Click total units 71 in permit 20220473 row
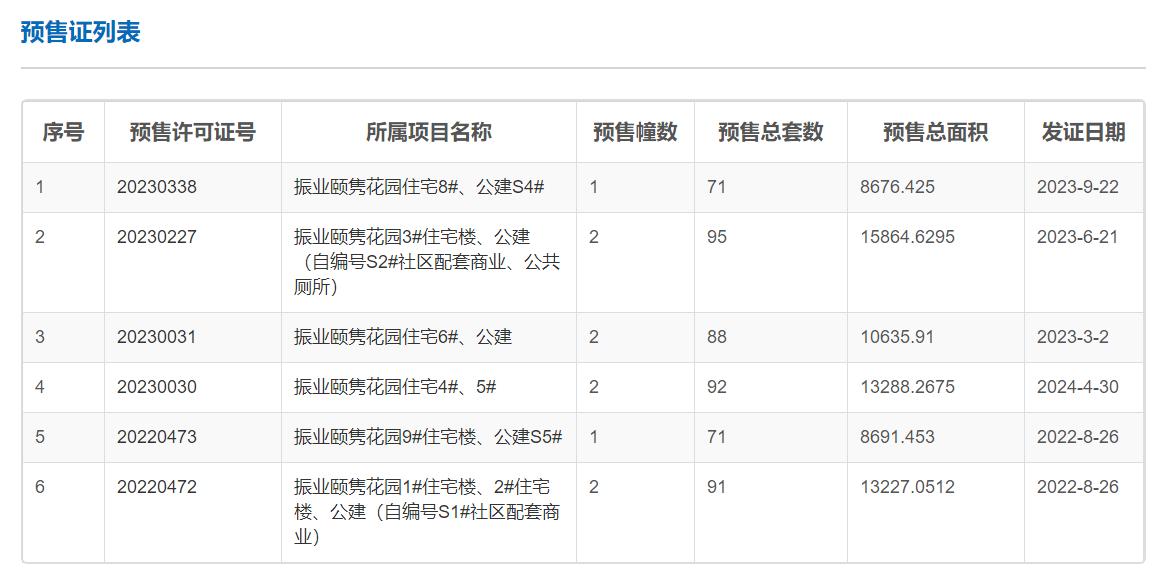 (716, 437)
